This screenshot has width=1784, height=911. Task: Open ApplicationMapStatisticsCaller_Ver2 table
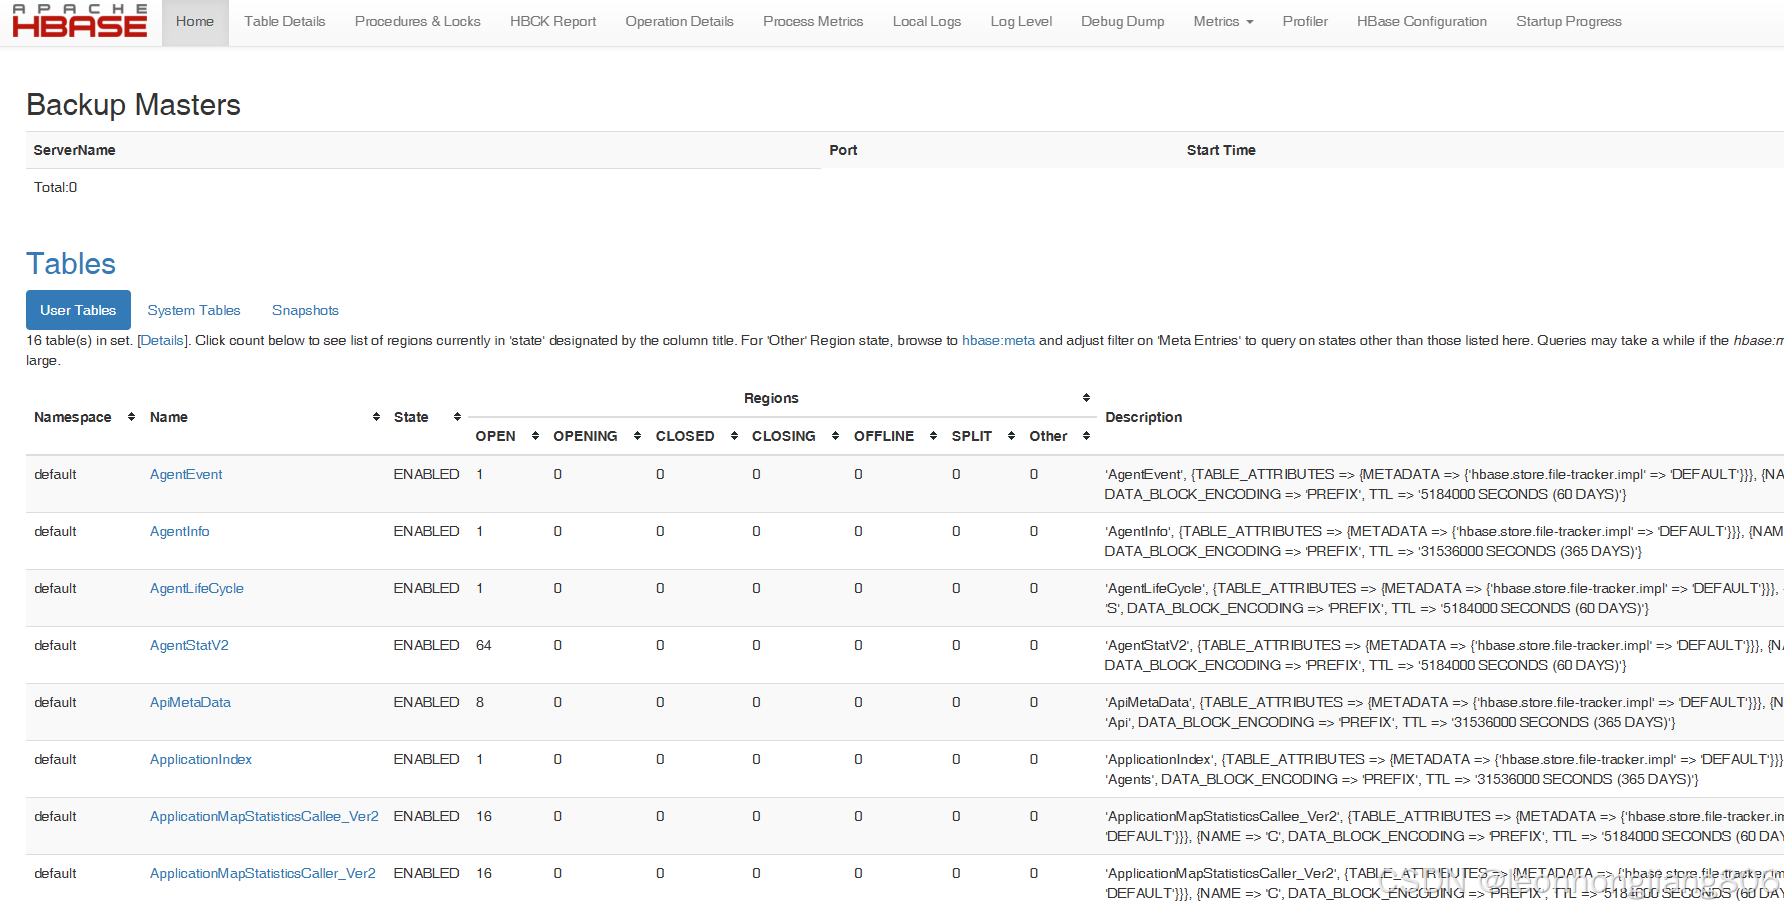263,873
